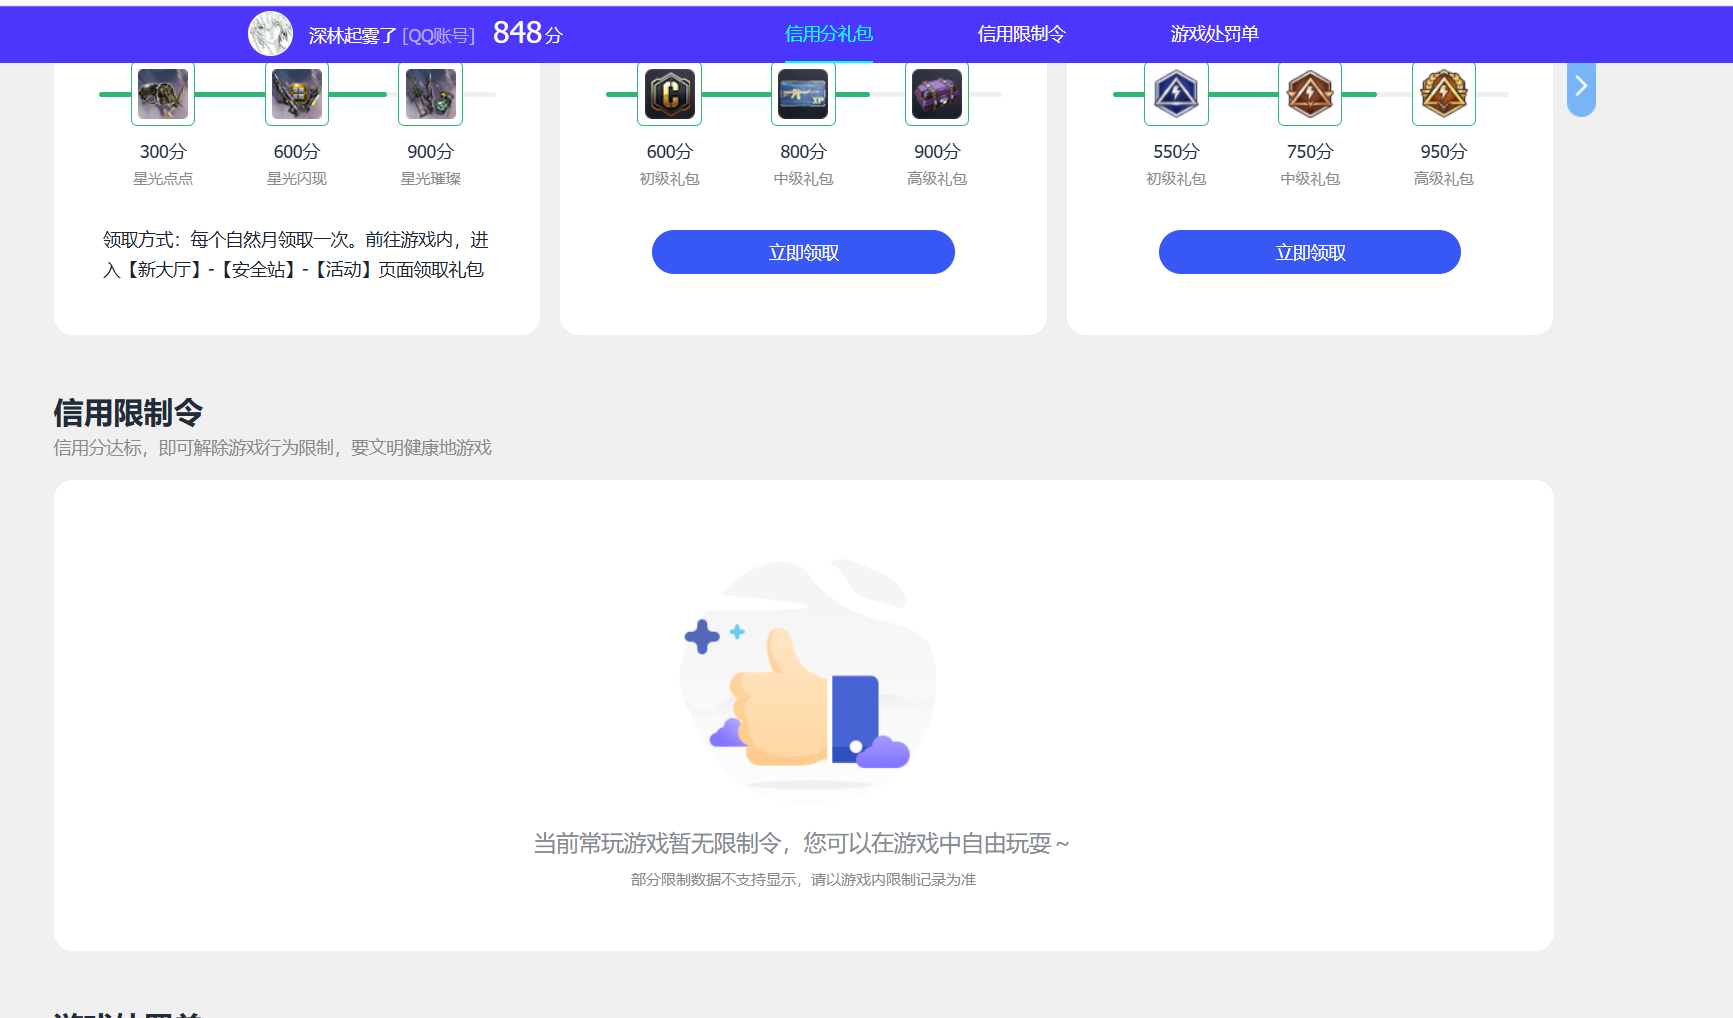The image size is (1733, 1018).
Task: Open the 信用限制令 tab
Action: [x=1021, y=34]
